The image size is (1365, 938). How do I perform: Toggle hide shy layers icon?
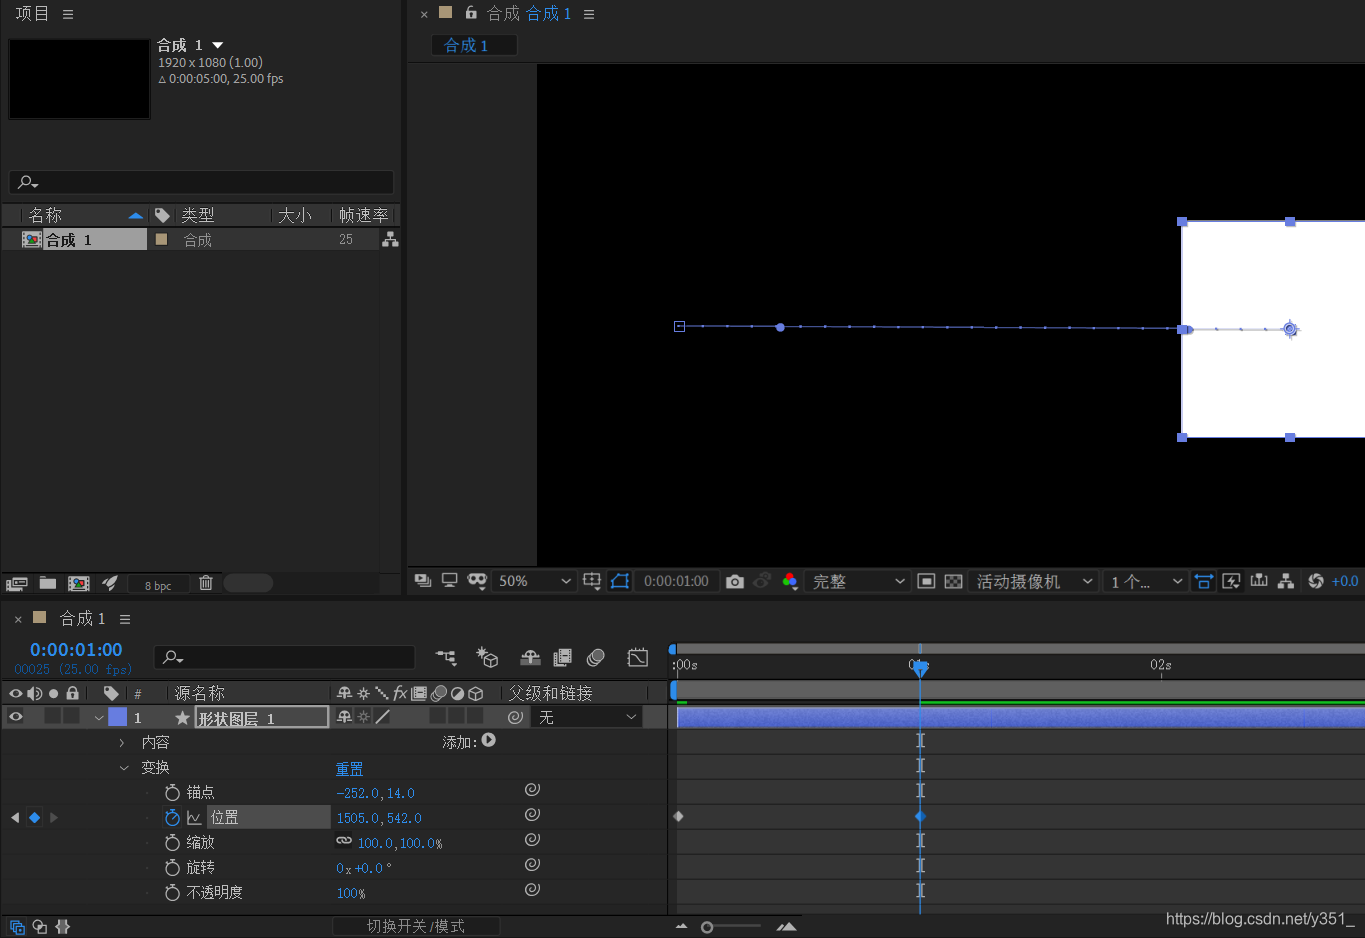pyautogui.click(x=530, y=657)
